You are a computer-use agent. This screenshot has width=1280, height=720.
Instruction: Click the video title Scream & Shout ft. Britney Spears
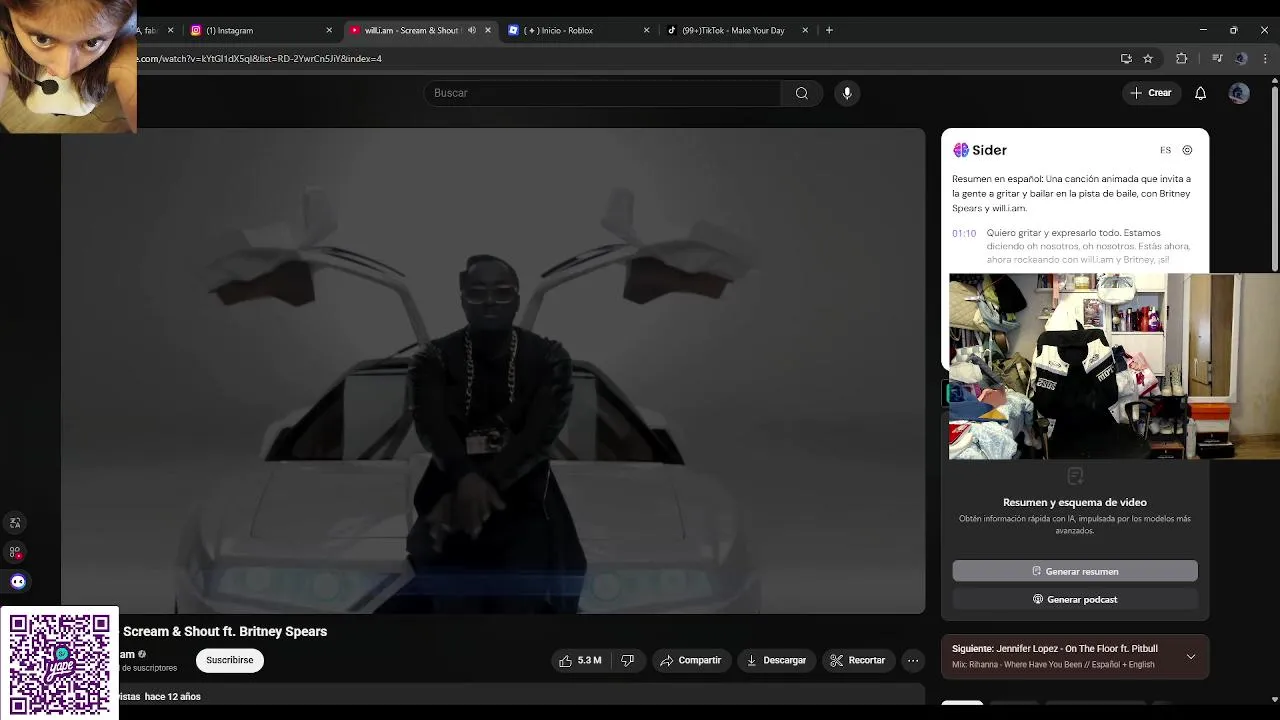click(225, 631)
